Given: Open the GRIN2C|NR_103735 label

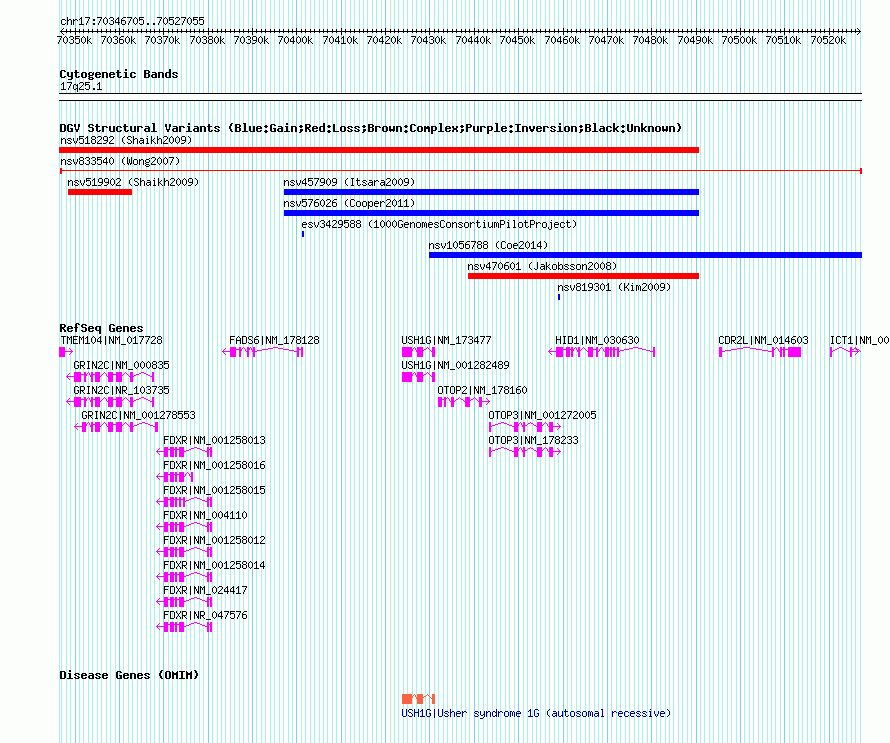Looking at the screenshot, I should pyautogui.click(x=121, y=390).
